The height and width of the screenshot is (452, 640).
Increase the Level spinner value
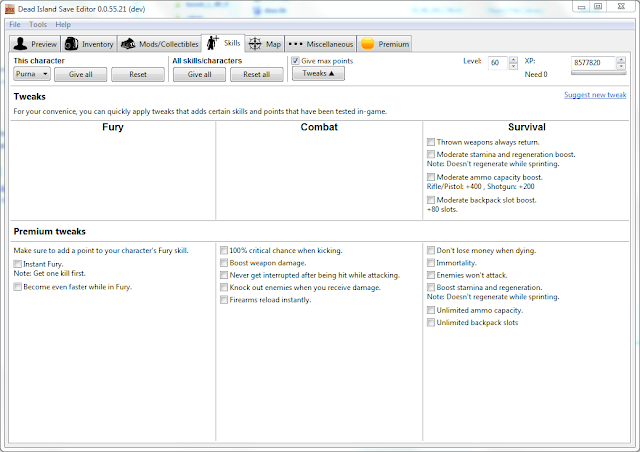tap(514, 59)
